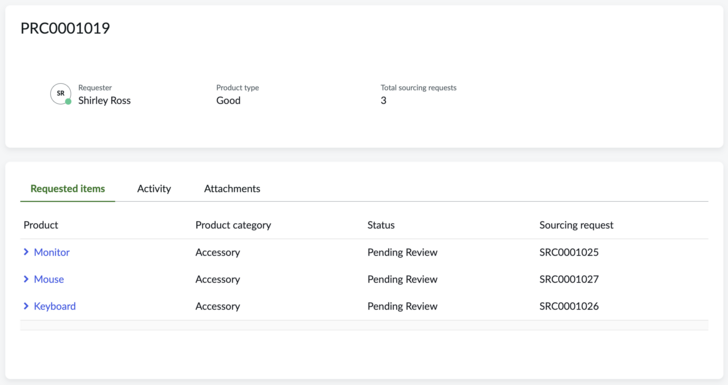The width and height of the screenshot is (728, 385).
Task: Click the Product column header
Action: [x=41, y=225]
